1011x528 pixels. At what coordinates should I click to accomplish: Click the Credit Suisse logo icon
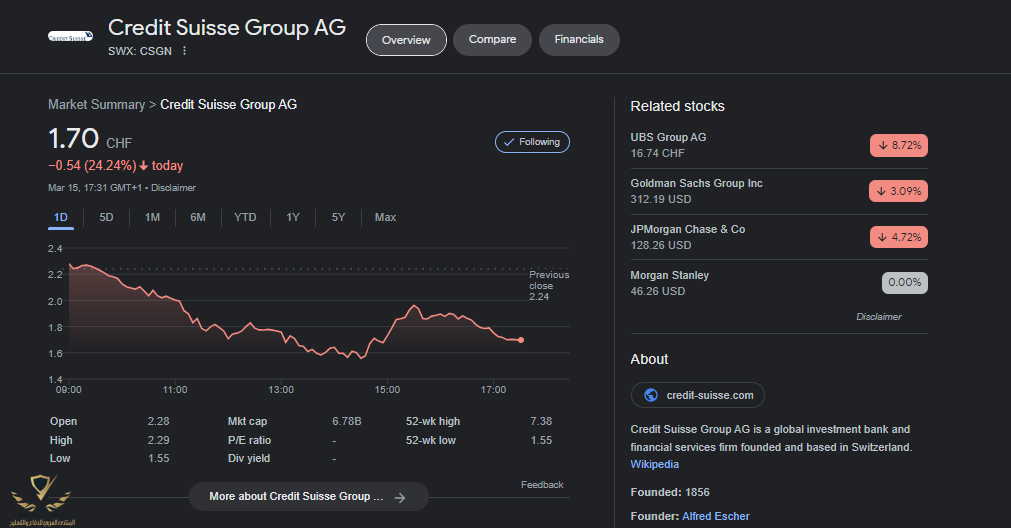click(70, 37)
